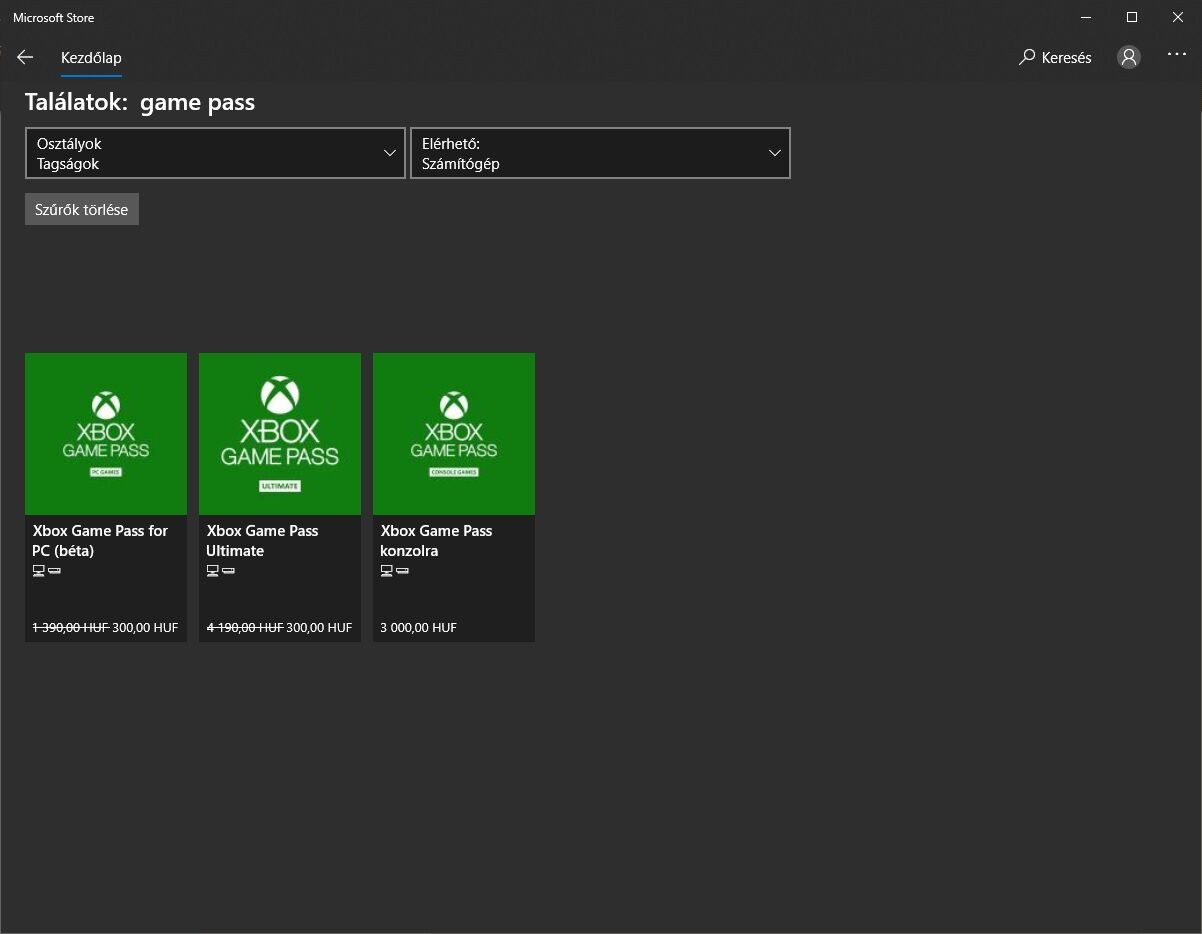Open Xbox Game Pass Ultimate thumbnail
The height and width of the screenshot is (934, 1202).
pyautogui.click(x=280, y=434)
